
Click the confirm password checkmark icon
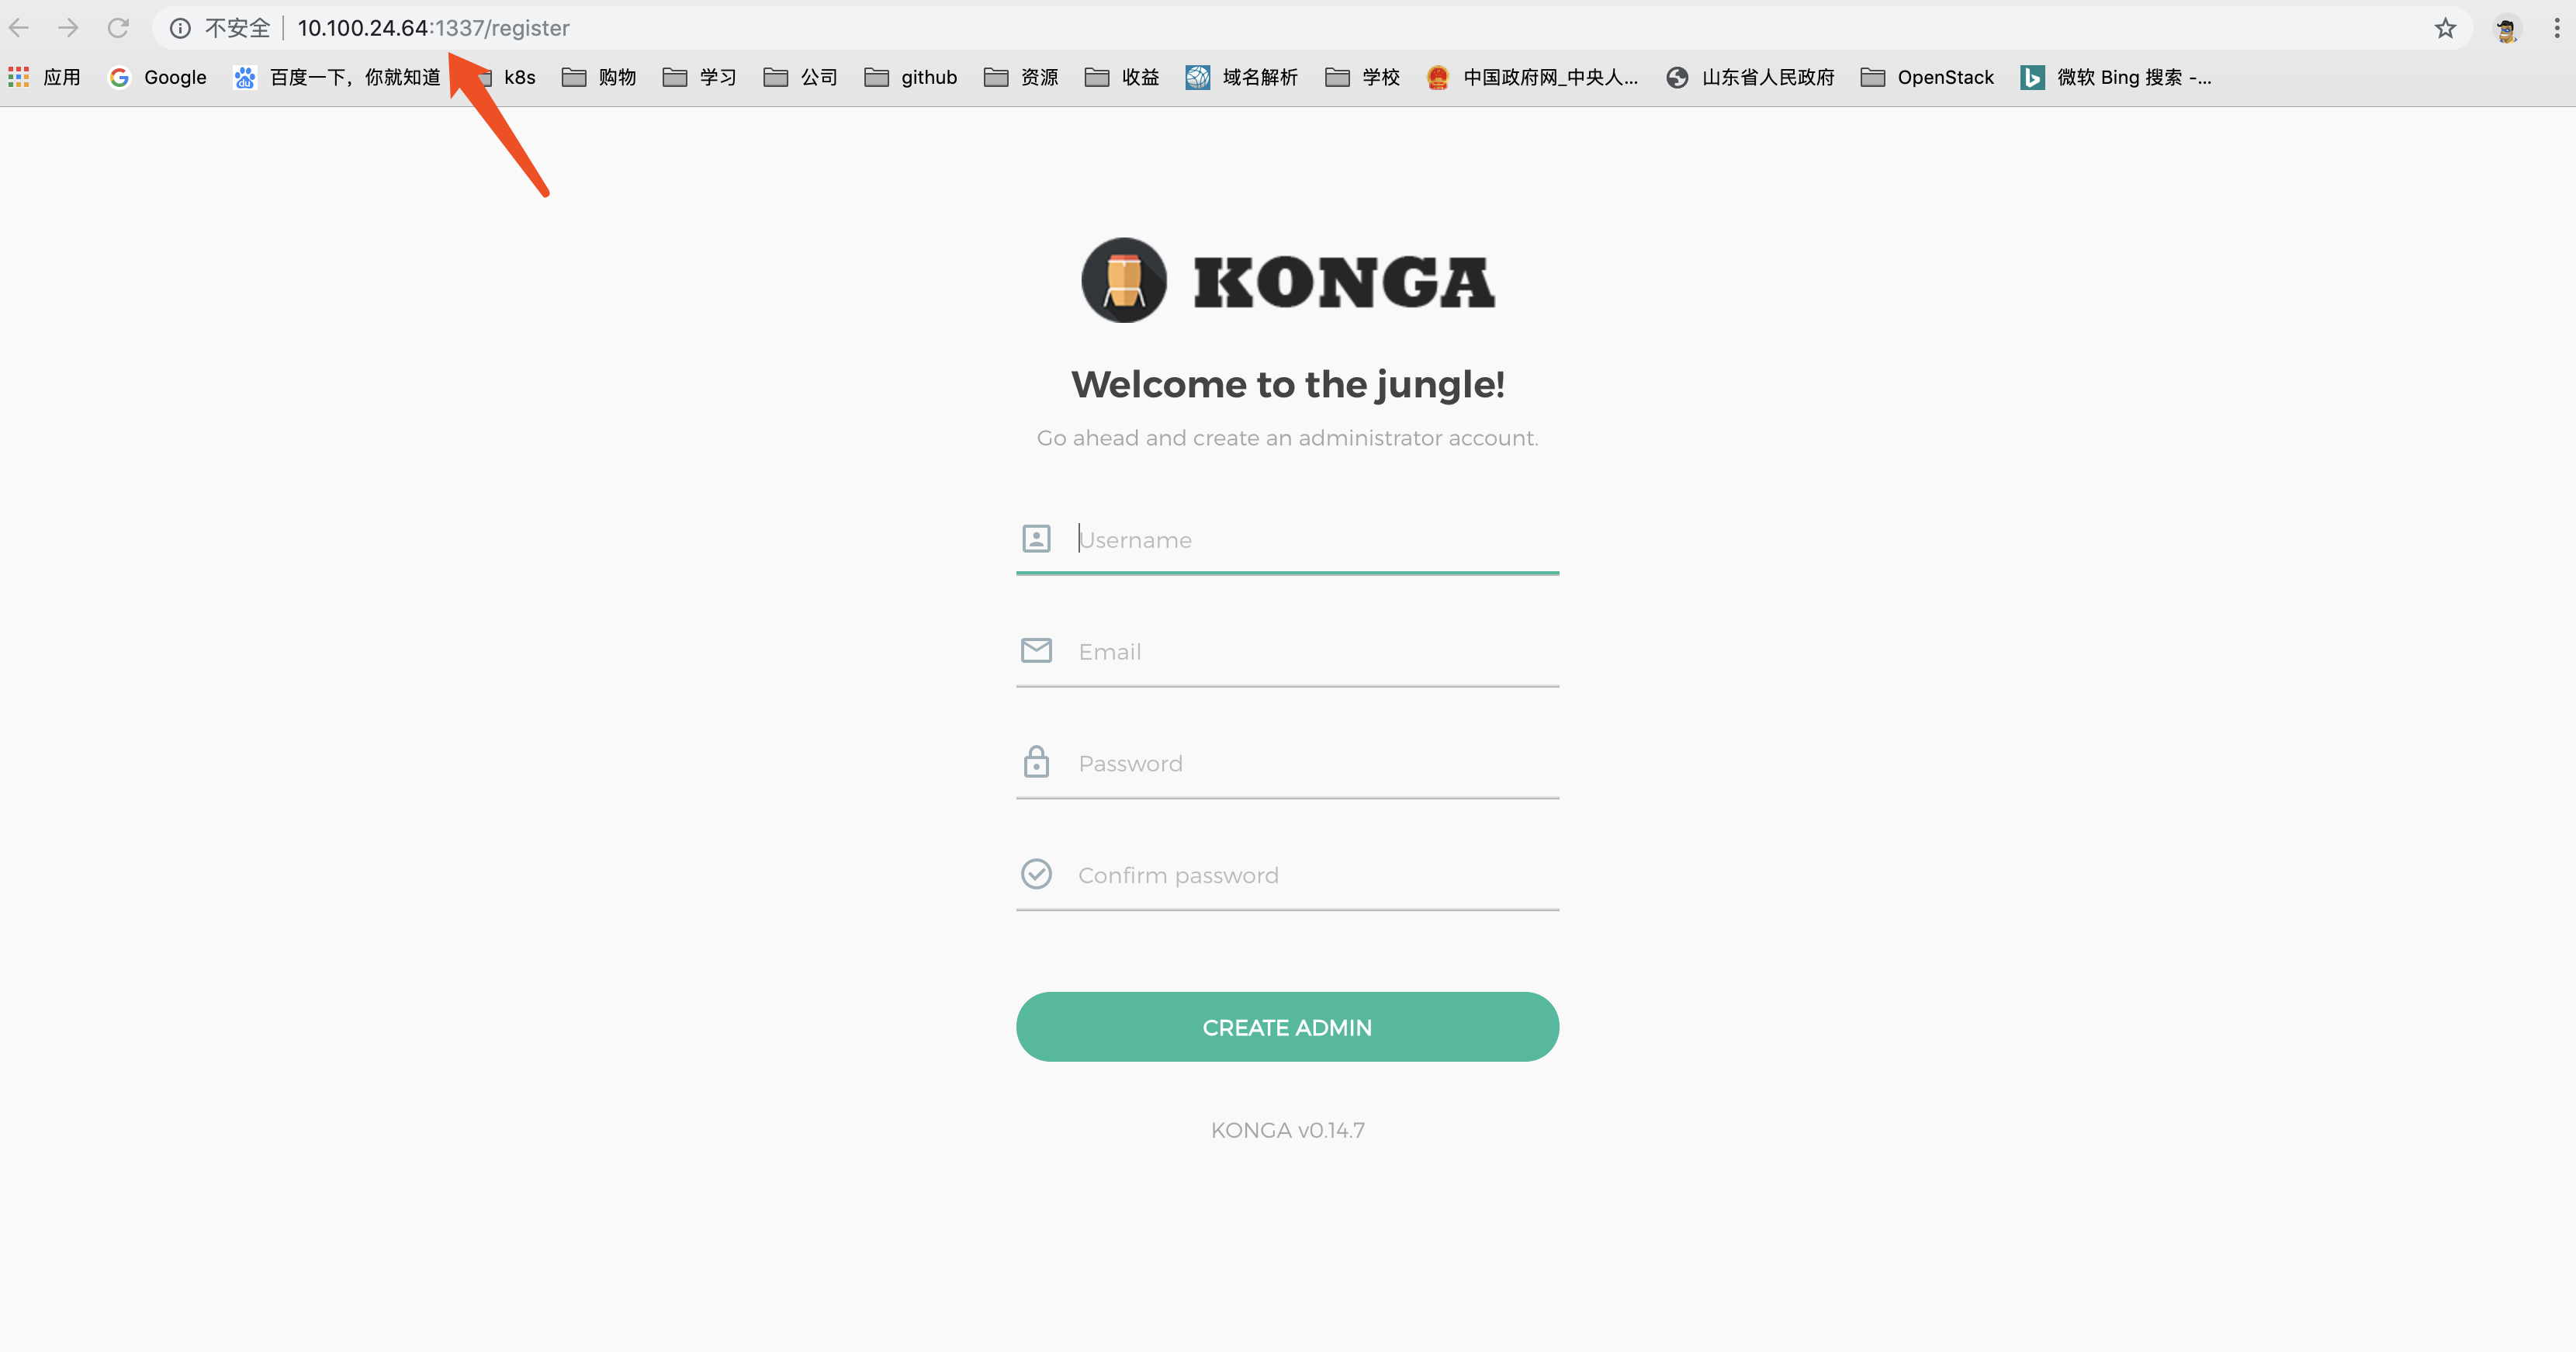[x=1036, y=873]
